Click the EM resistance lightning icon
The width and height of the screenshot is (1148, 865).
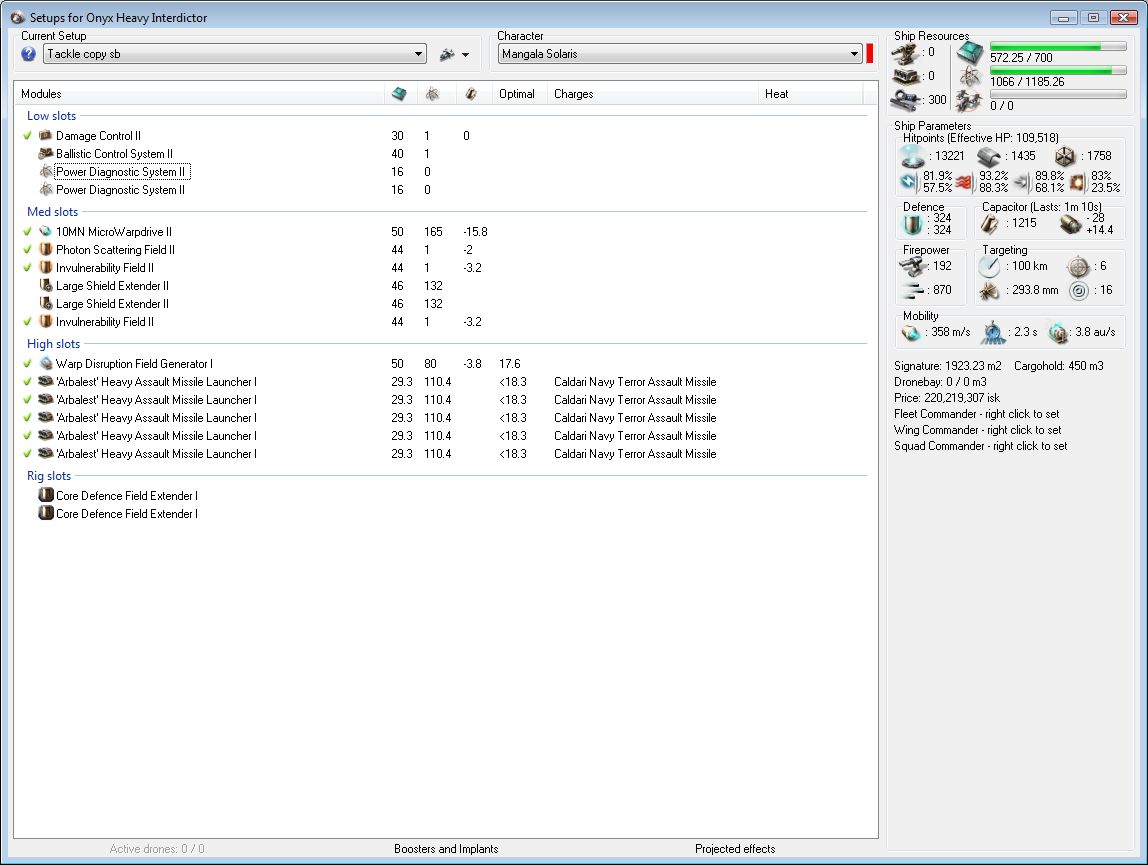click(909, 182)
